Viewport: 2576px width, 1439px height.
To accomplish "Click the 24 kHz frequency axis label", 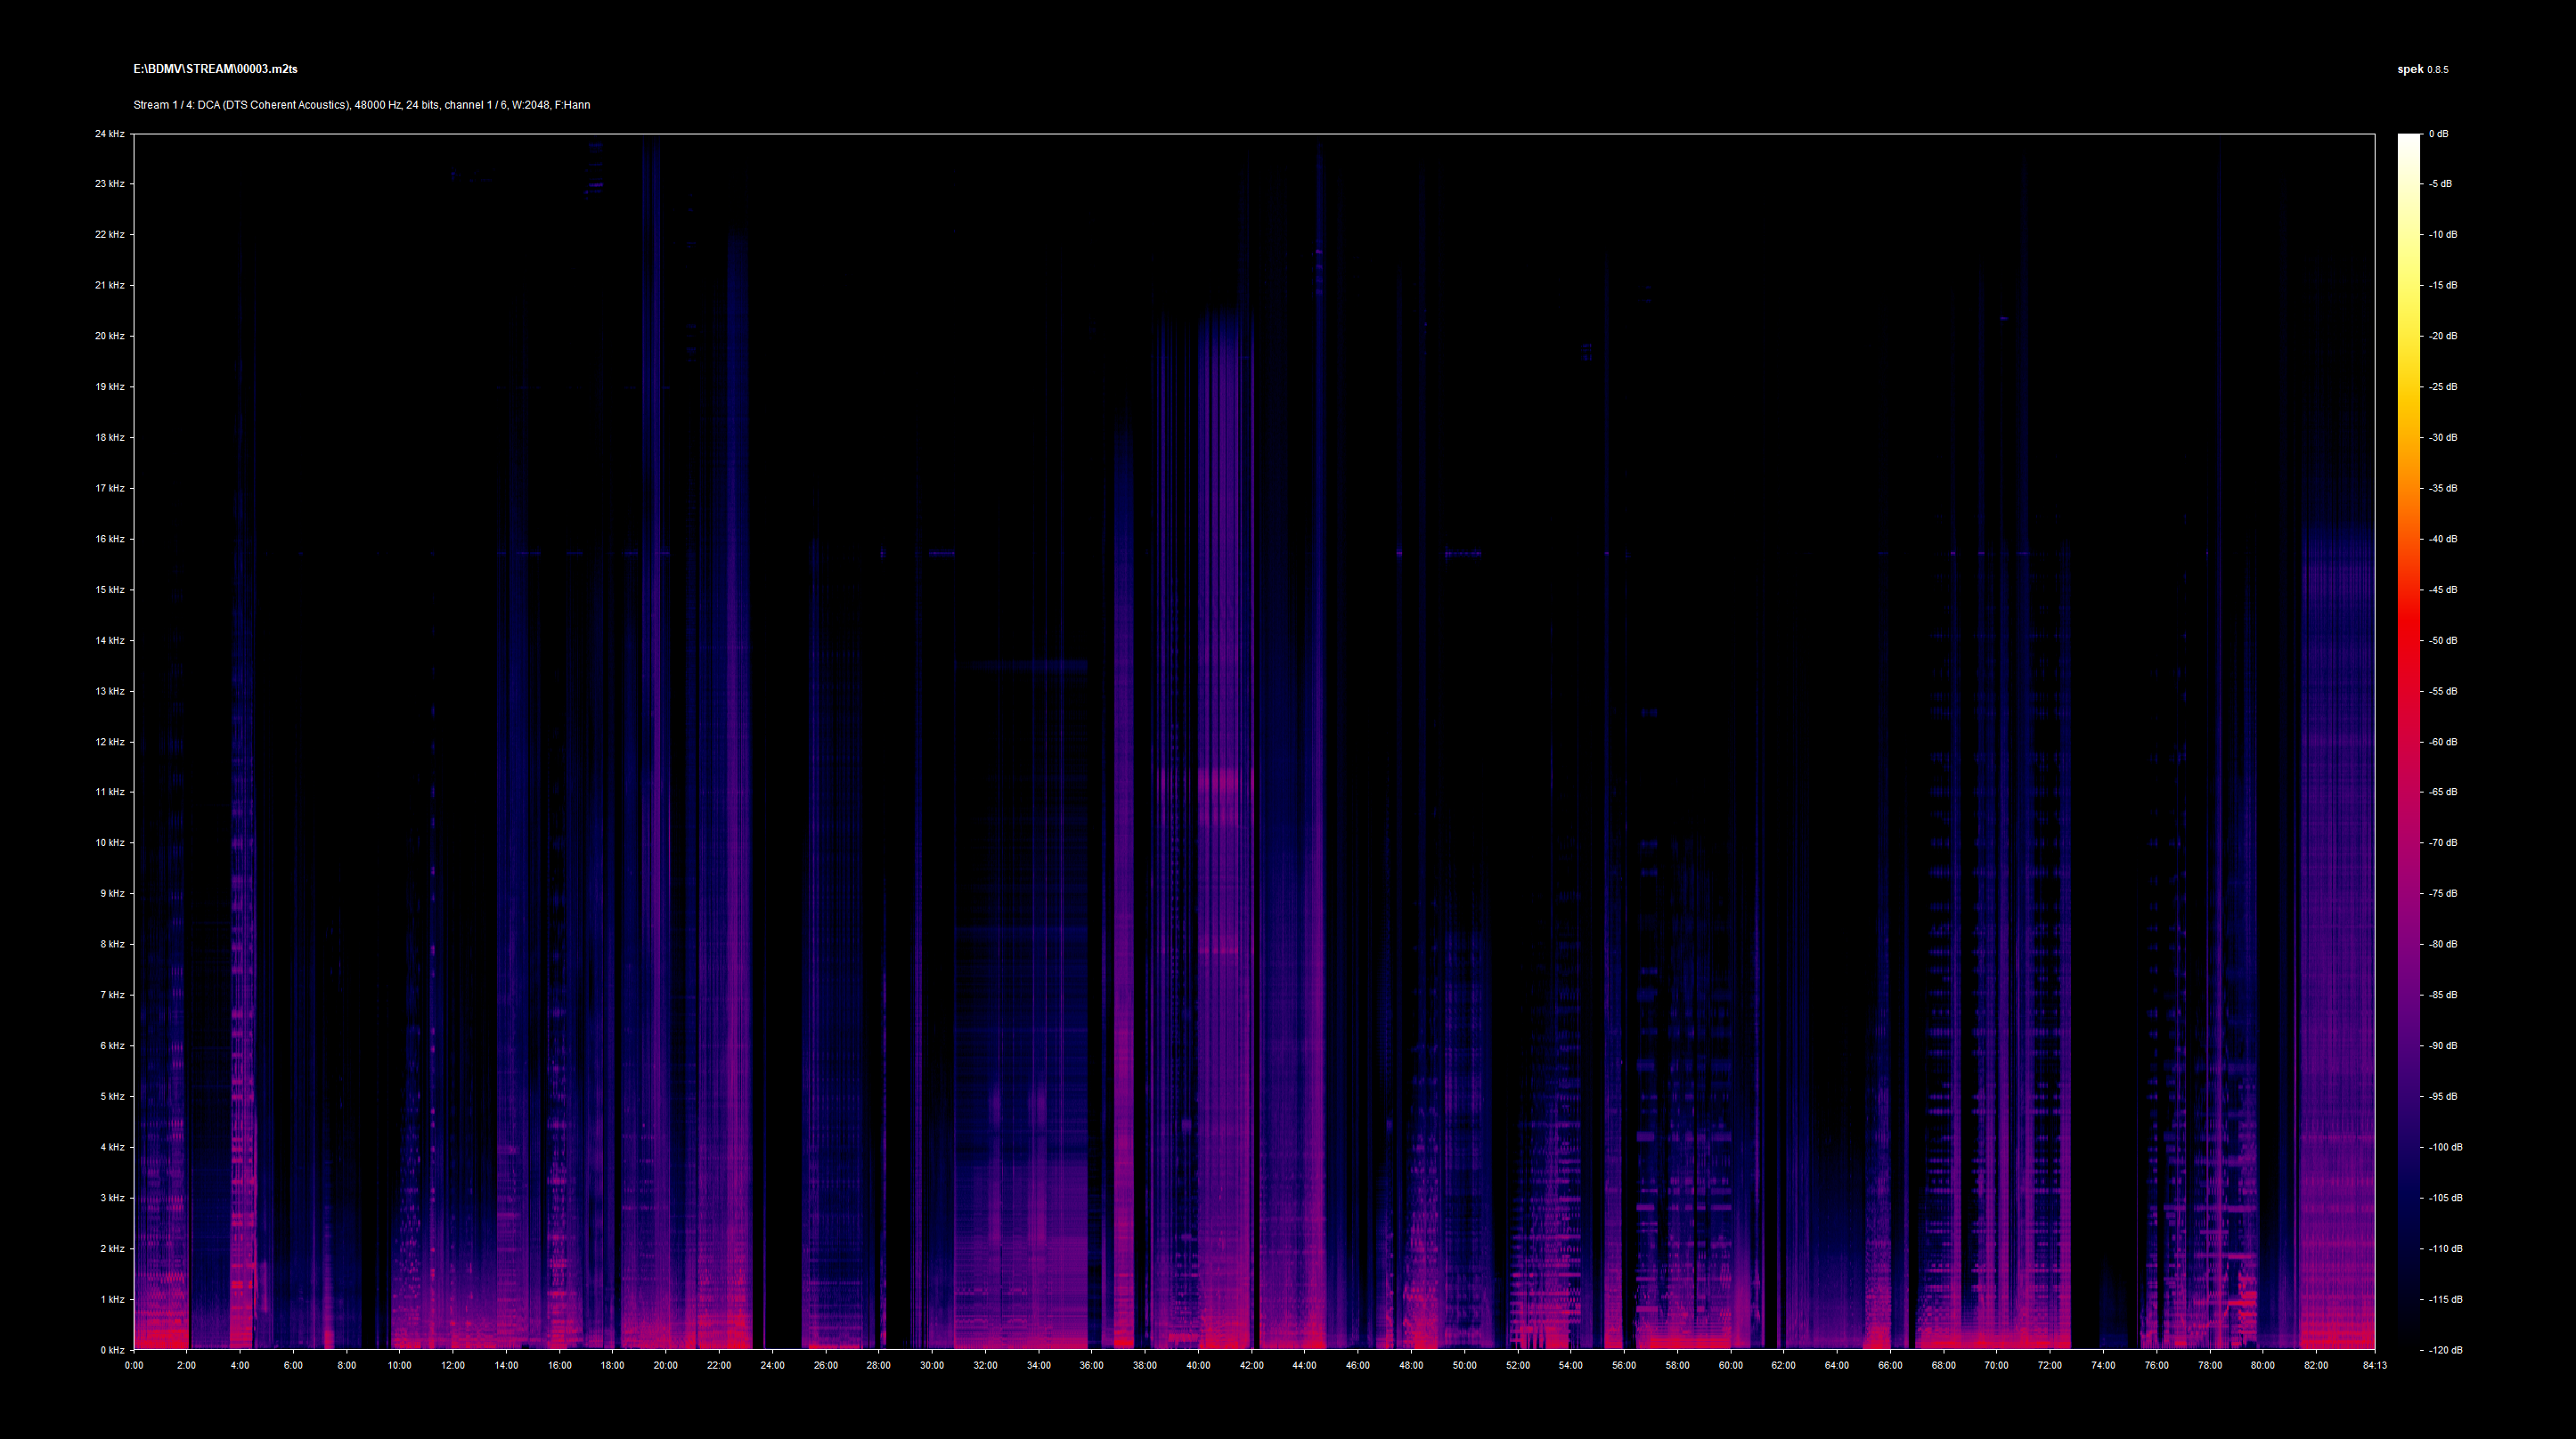I will coord(109,133).
